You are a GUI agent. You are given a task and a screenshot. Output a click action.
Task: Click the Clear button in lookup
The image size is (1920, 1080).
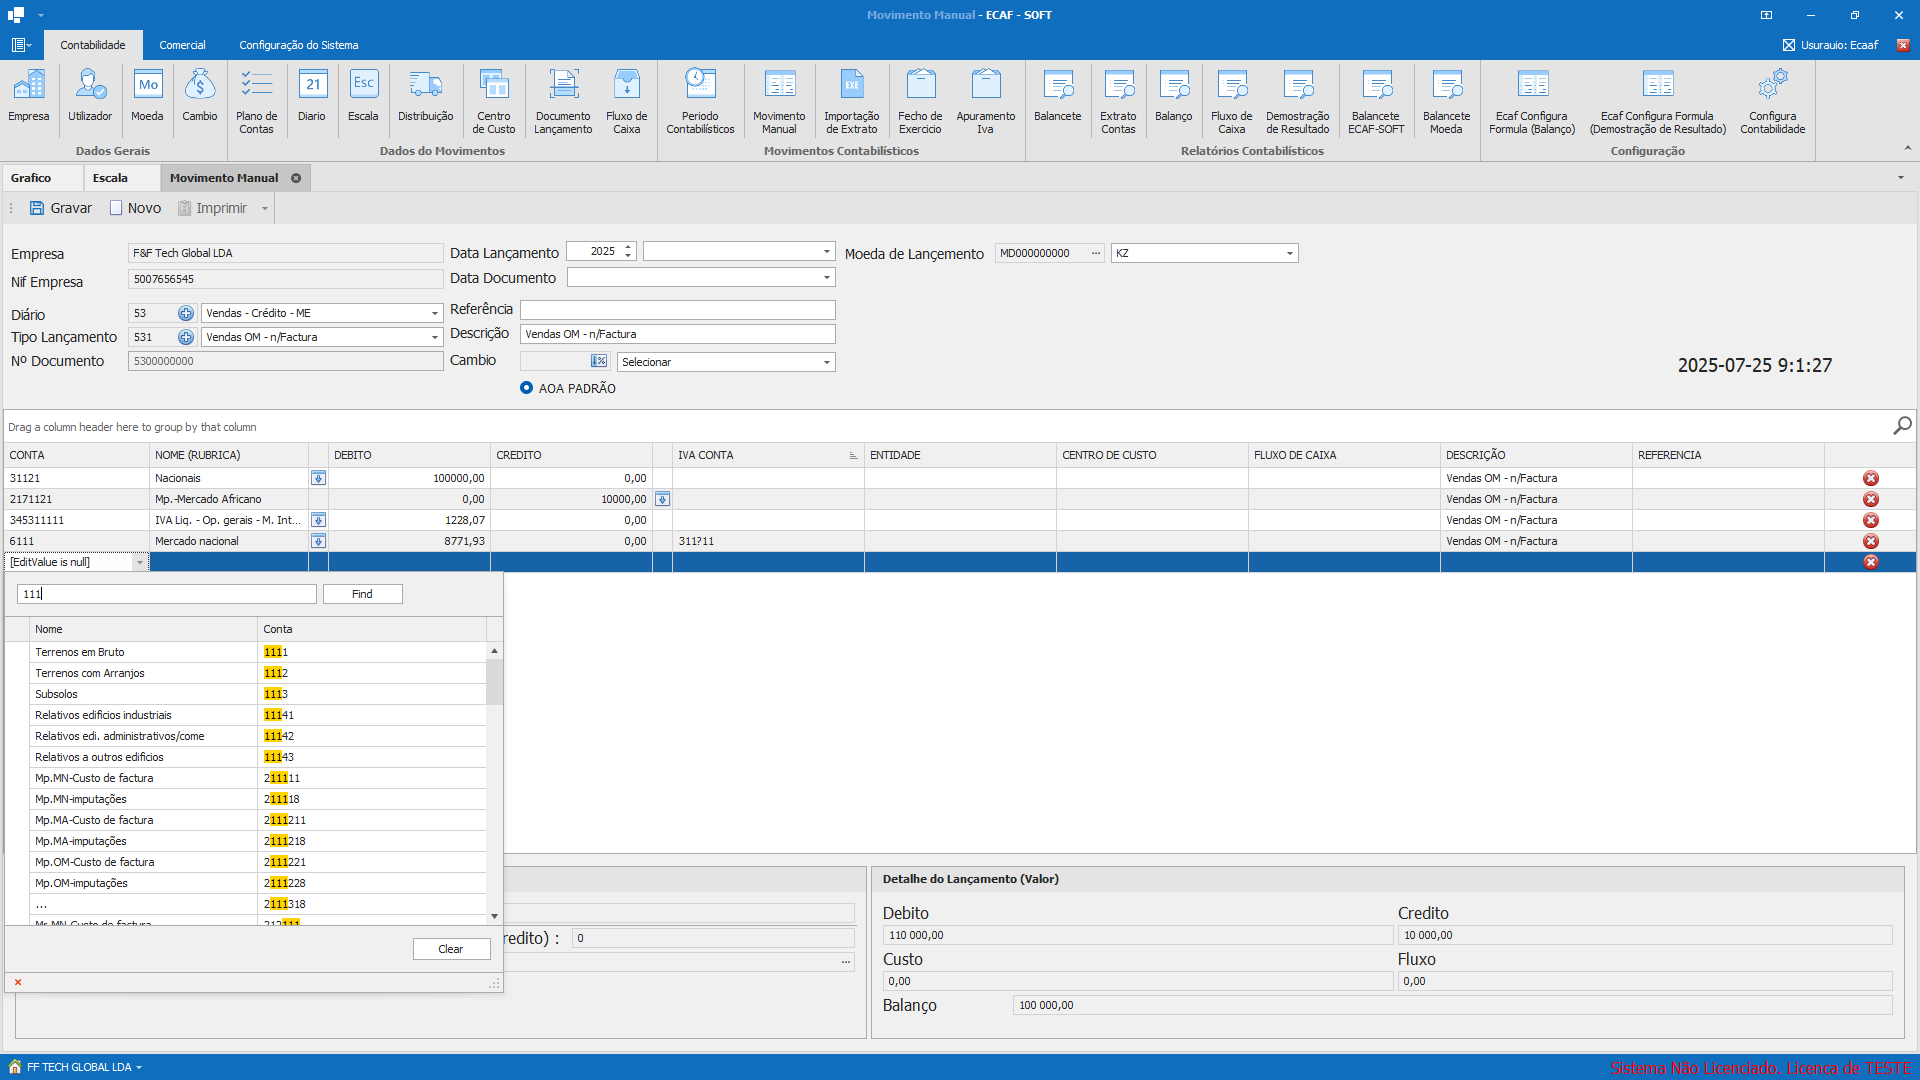tap(451, 949)
